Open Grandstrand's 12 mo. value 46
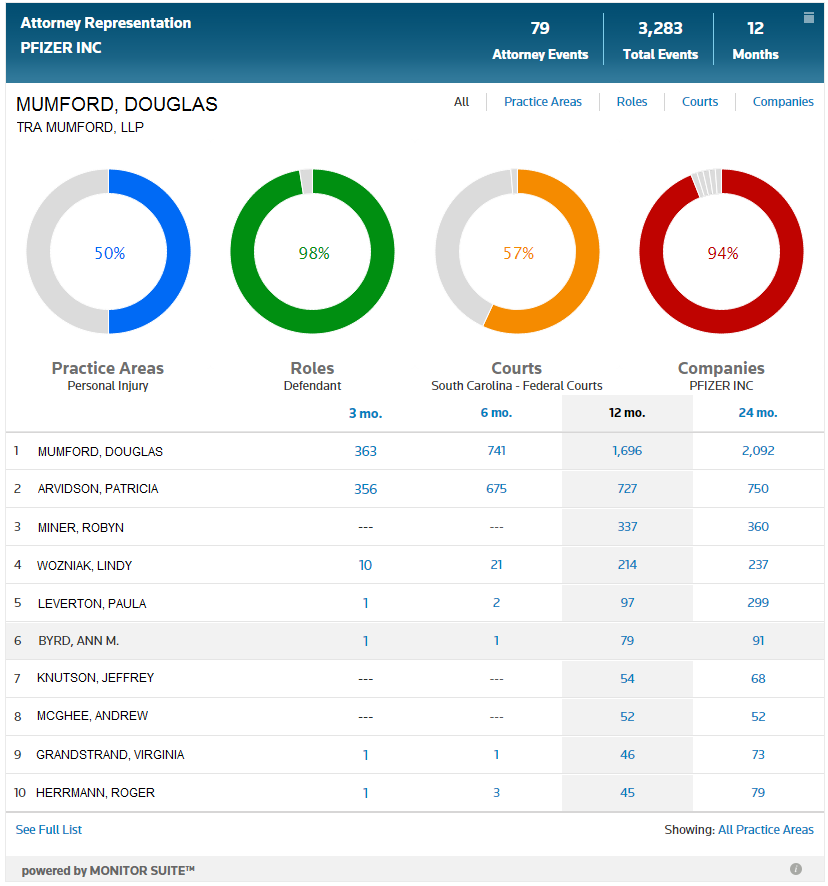This screenshot has height=886, width=828. point(627,754)
